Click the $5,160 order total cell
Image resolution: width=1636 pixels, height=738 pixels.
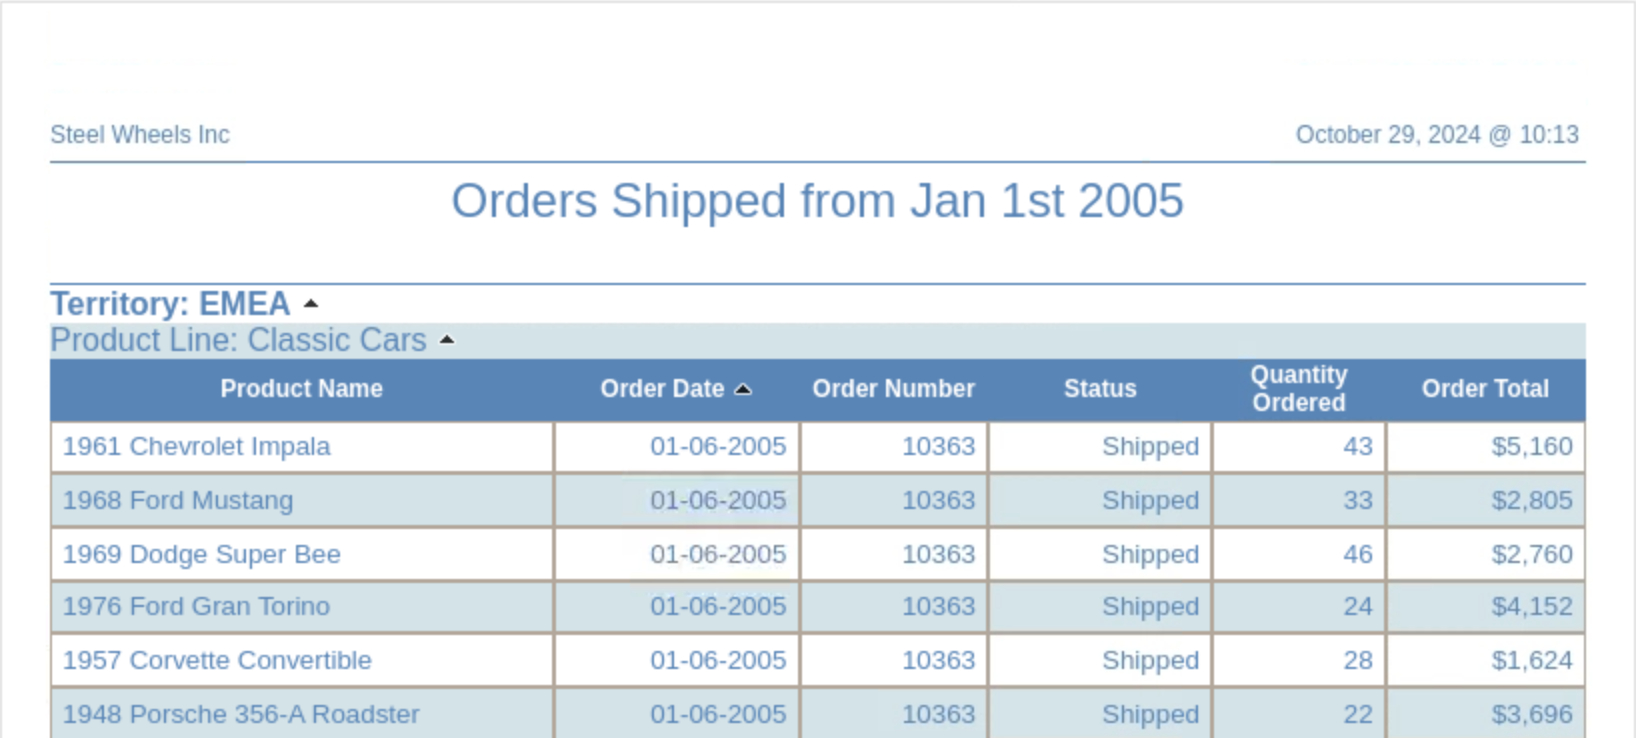click(x=1531, y=447)
